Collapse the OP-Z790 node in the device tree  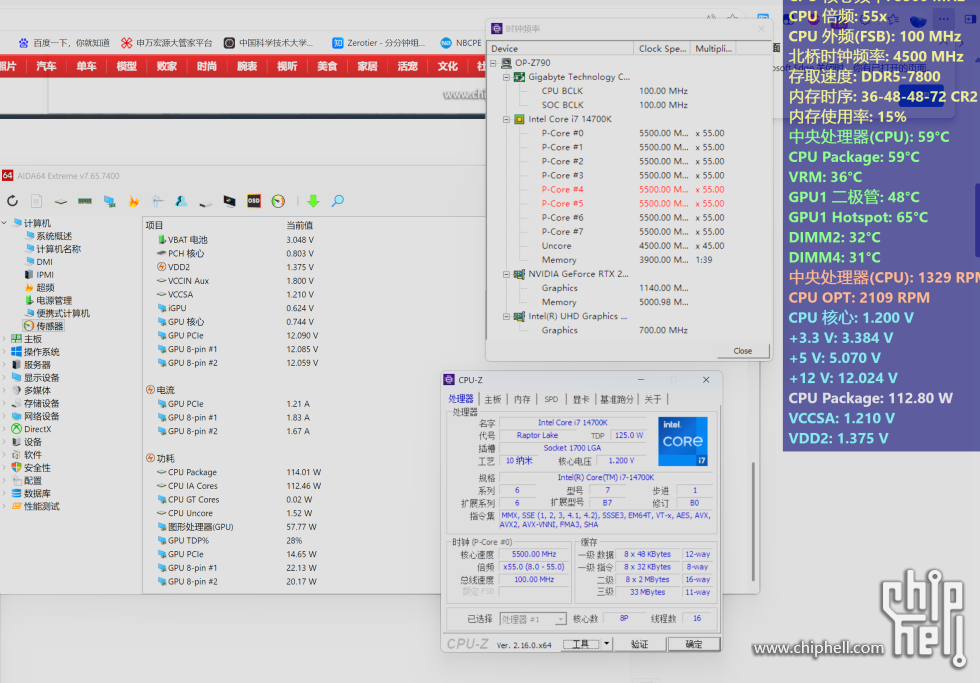493,63
